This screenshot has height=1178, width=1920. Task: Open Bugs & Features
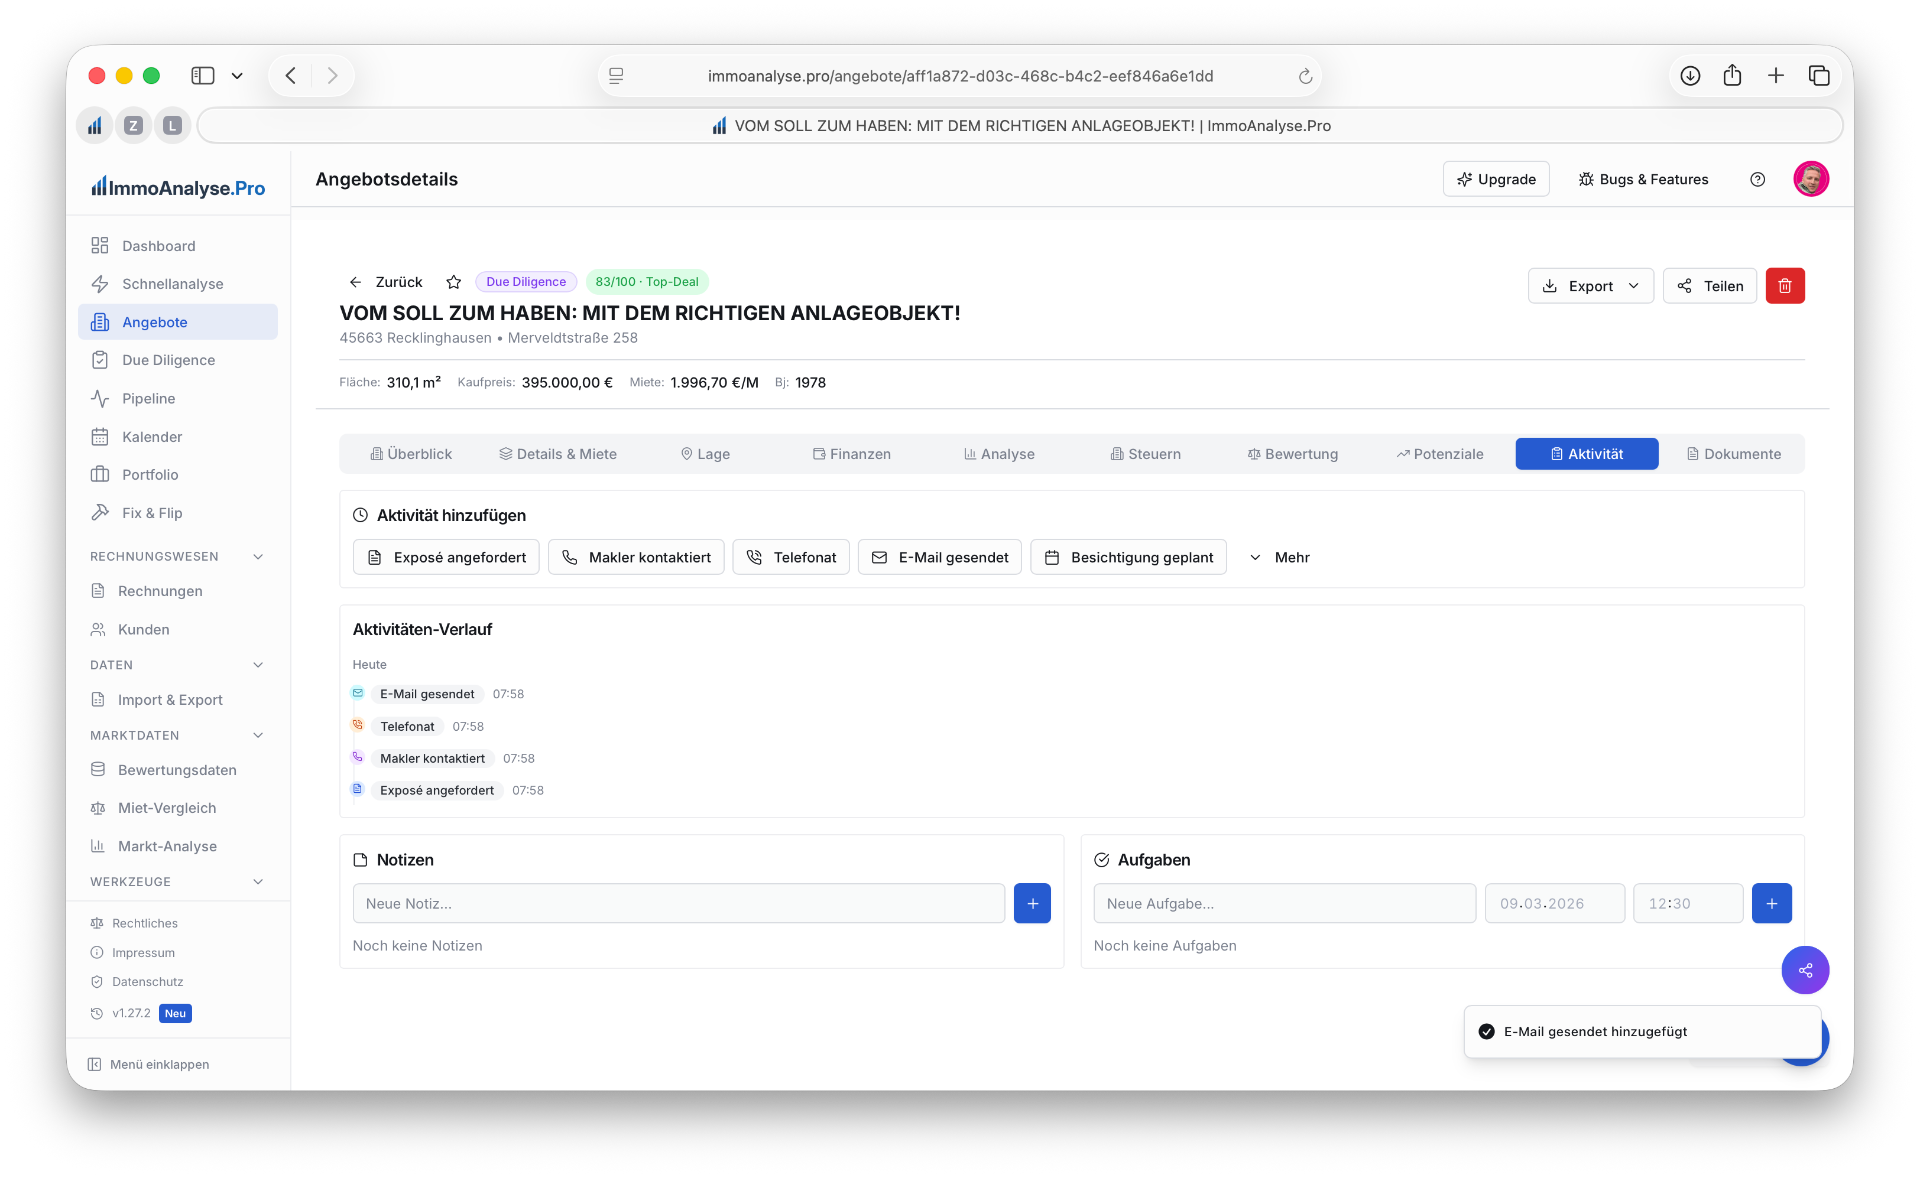1643,179
